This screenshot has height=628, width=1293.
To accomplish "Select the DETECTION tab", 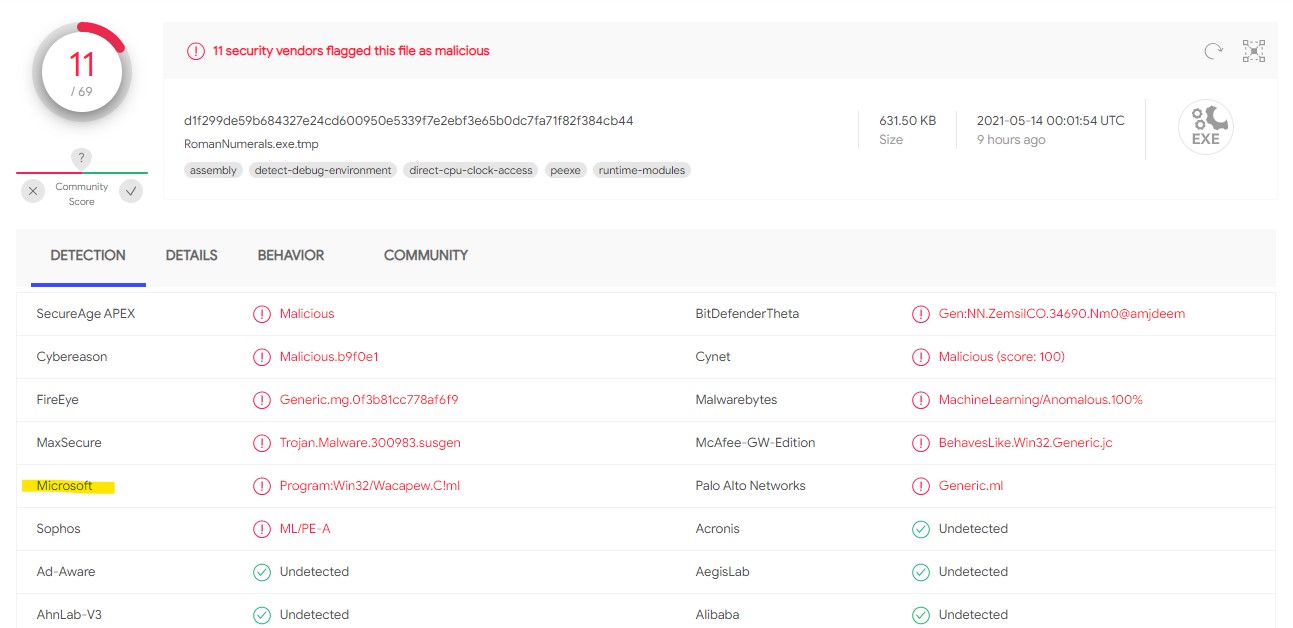I will click(x=87, y=255).
